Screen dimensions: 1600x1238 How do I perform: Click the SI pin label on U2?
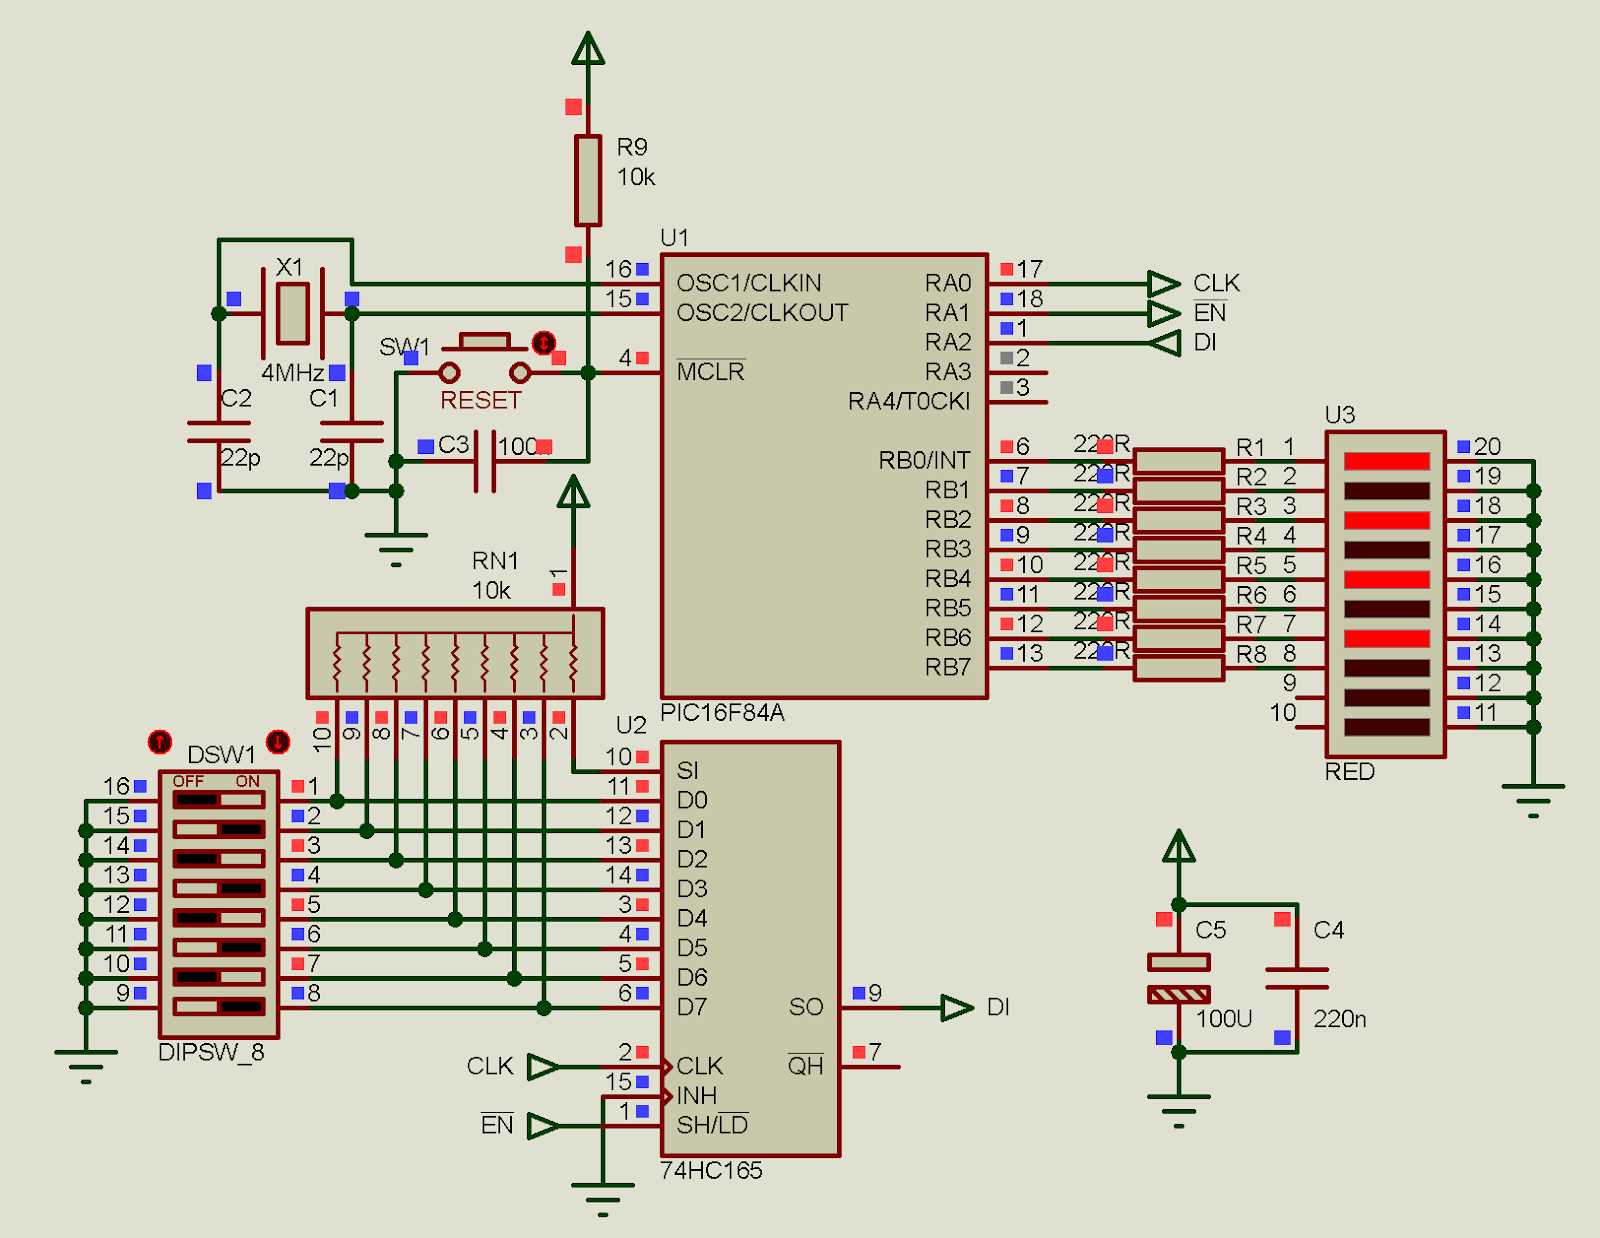click(x=687, y=771)
